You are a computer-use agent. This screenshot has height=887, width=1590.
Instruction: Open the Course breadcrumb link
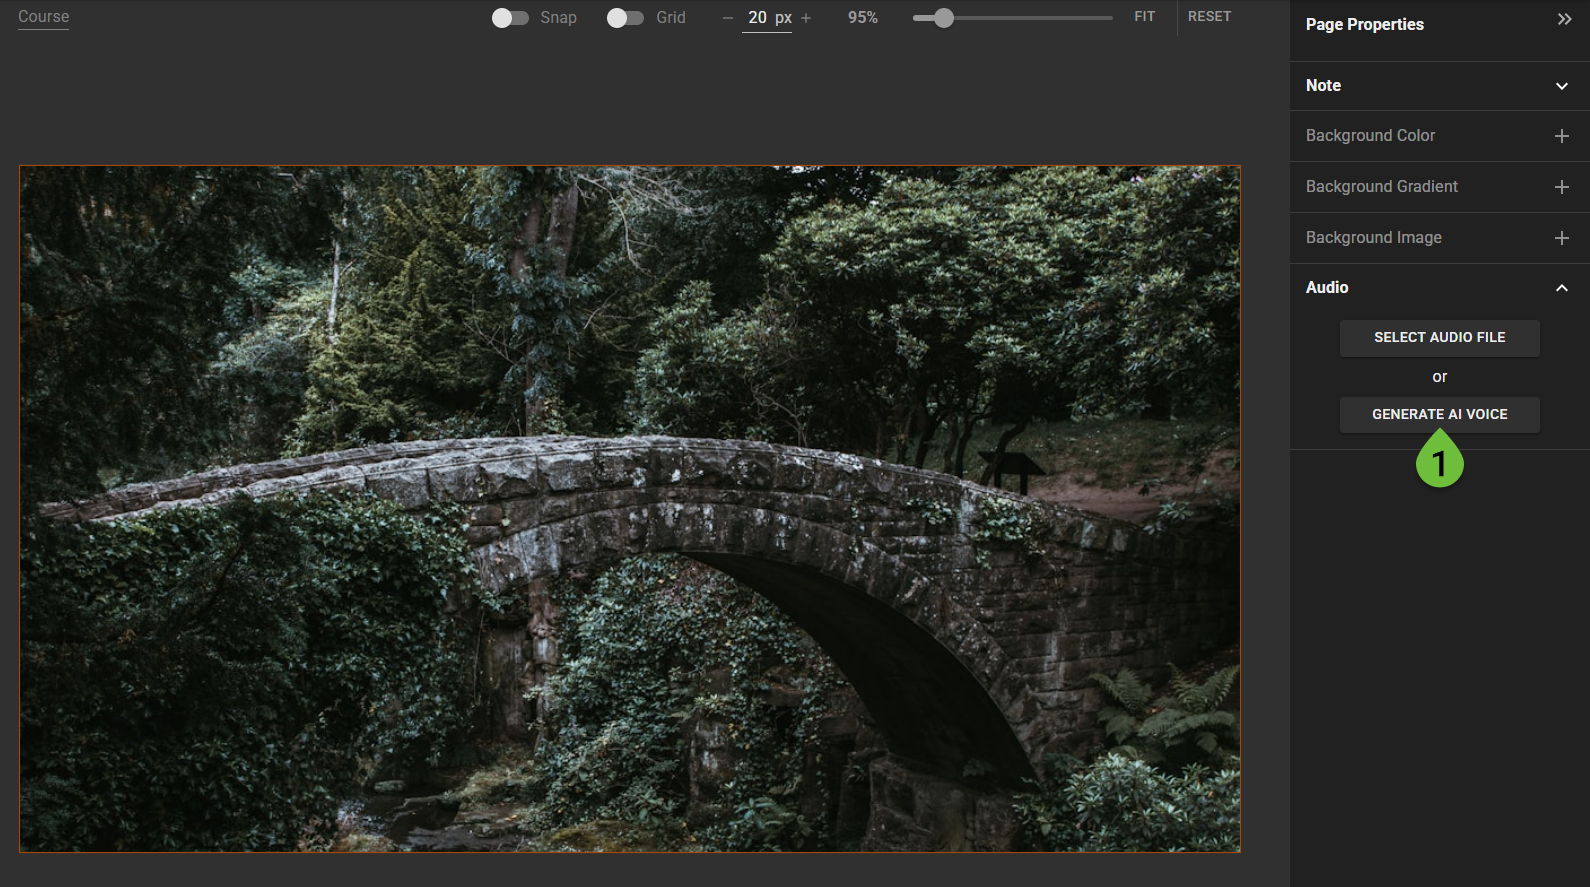pyautogui.click(x=44, y=17)
